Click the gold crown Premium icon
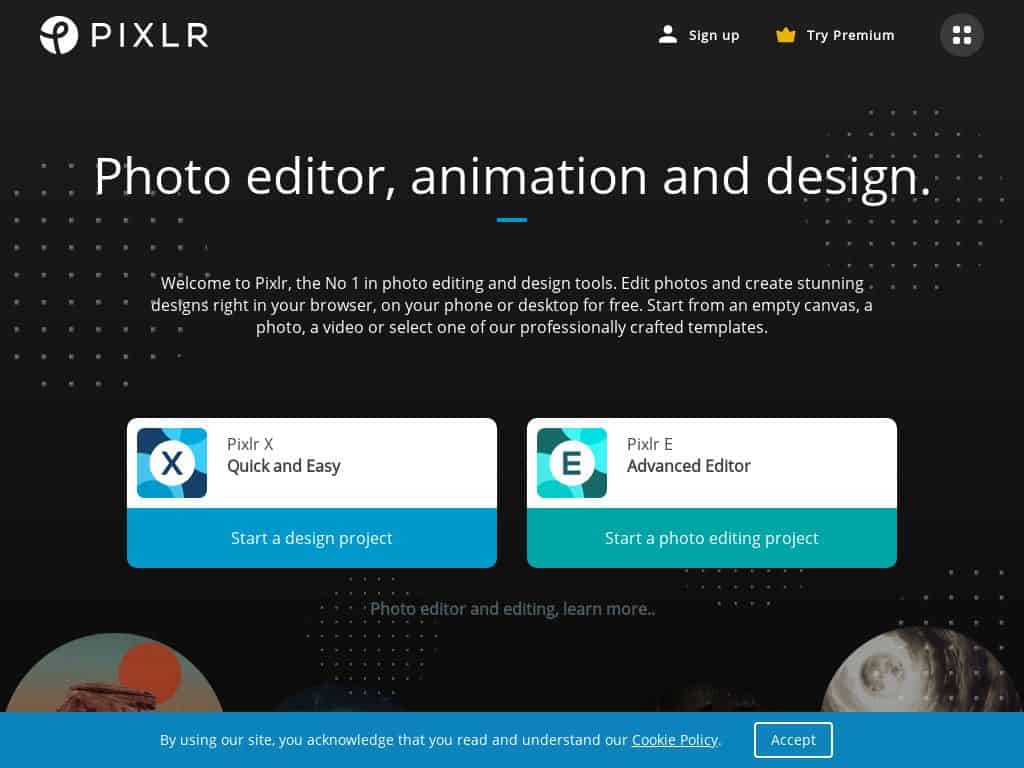This screenshot has width=1024, height=768. tap(785, 35)
